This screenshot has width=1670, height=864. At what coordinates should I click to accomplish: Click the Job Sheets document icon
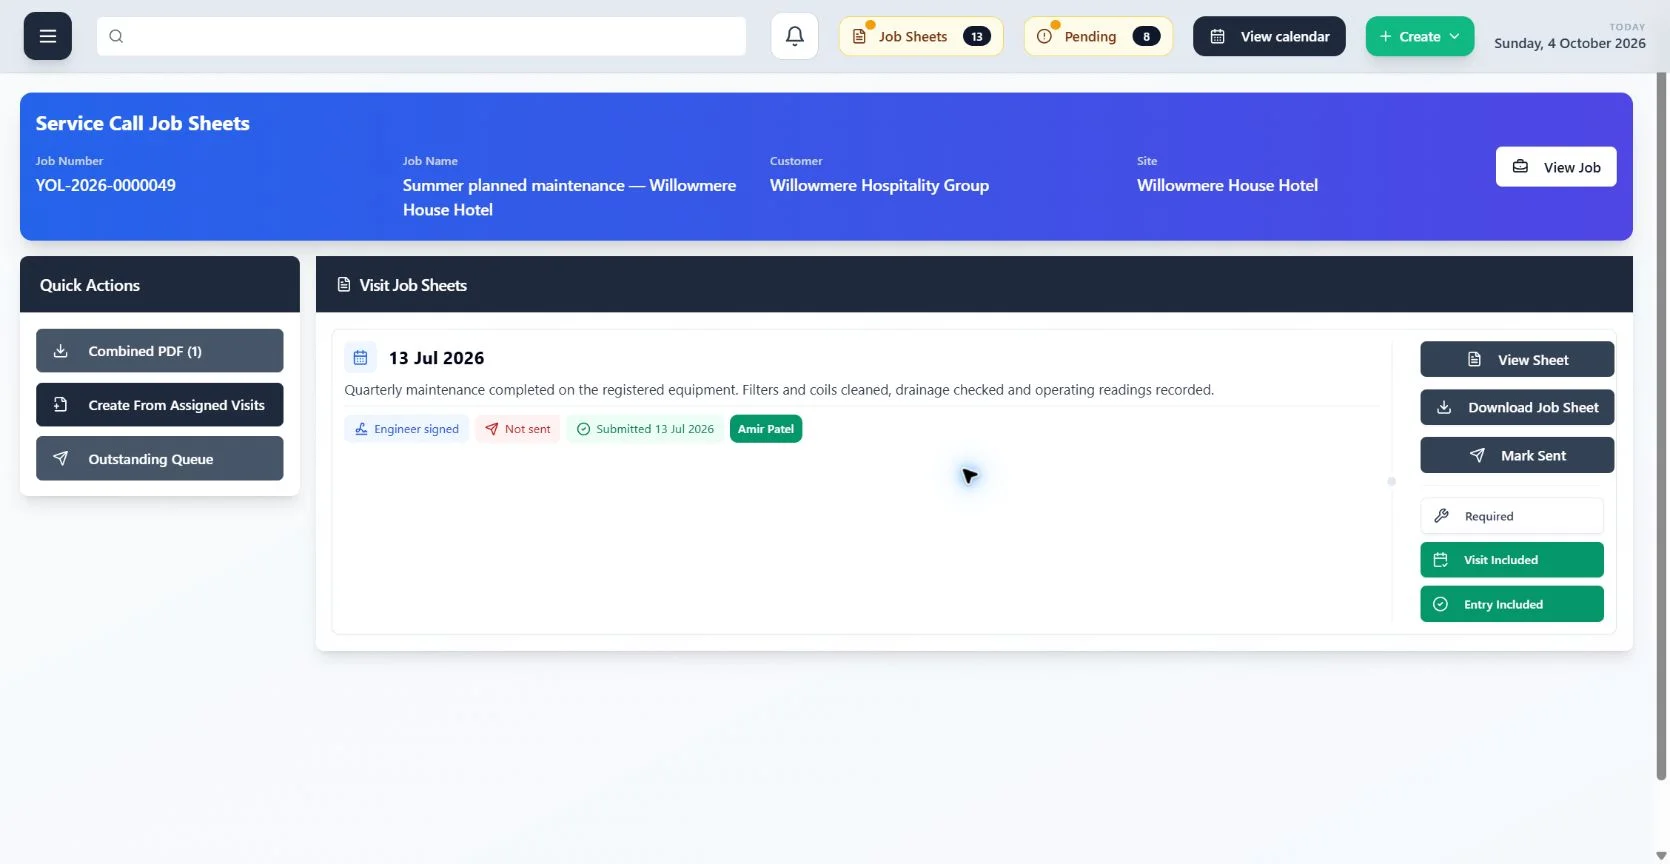click(x=859, y=37)
